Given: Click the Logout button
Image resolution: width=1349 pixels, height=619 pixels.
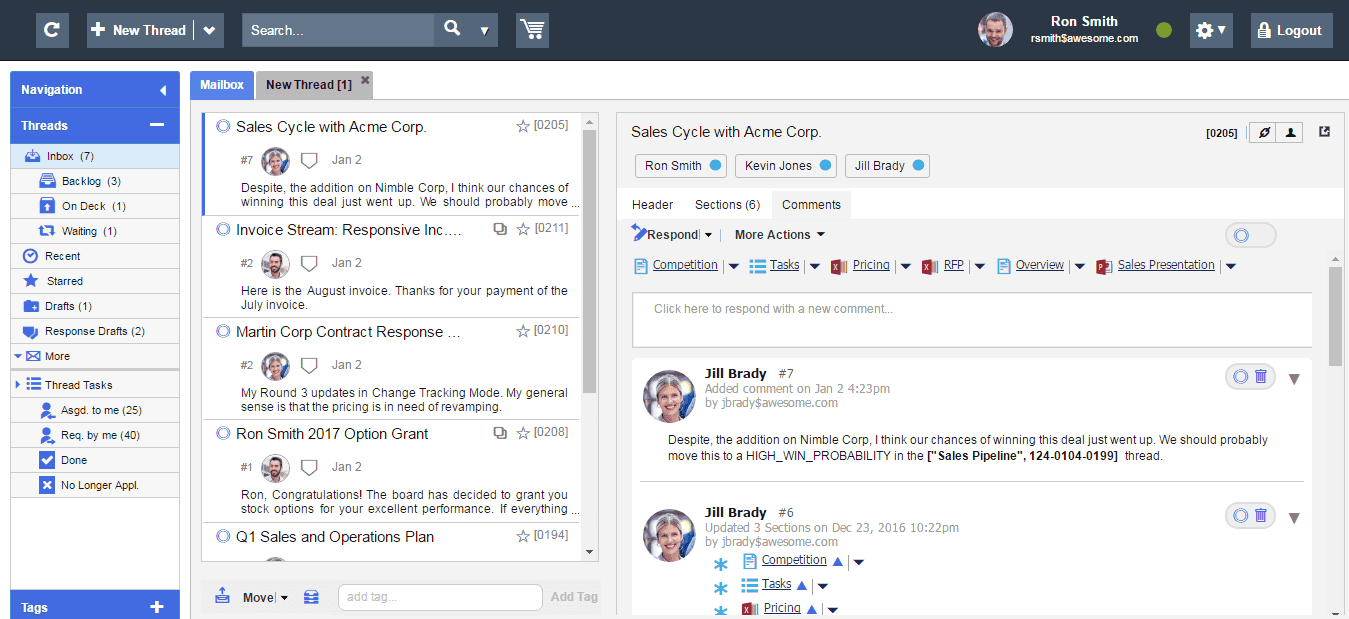Looking at the screenshot, I should tap(1291, 30).
